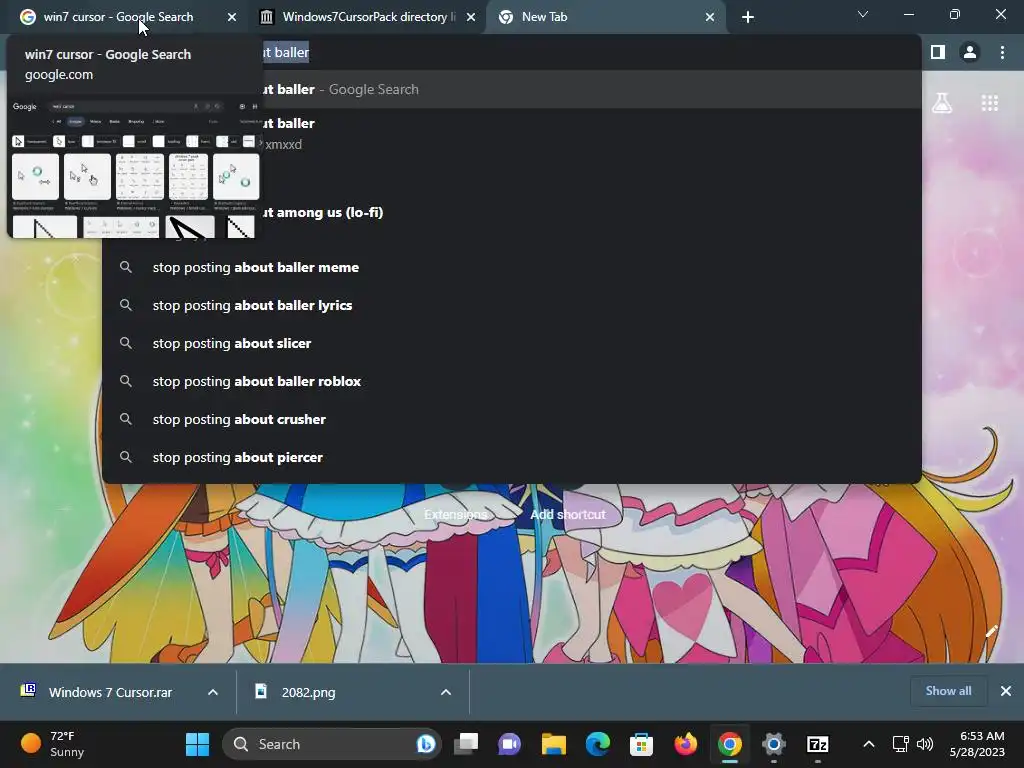Open File Explorer from the taskbar
The image size is (1024, 768).
[554, 744]
